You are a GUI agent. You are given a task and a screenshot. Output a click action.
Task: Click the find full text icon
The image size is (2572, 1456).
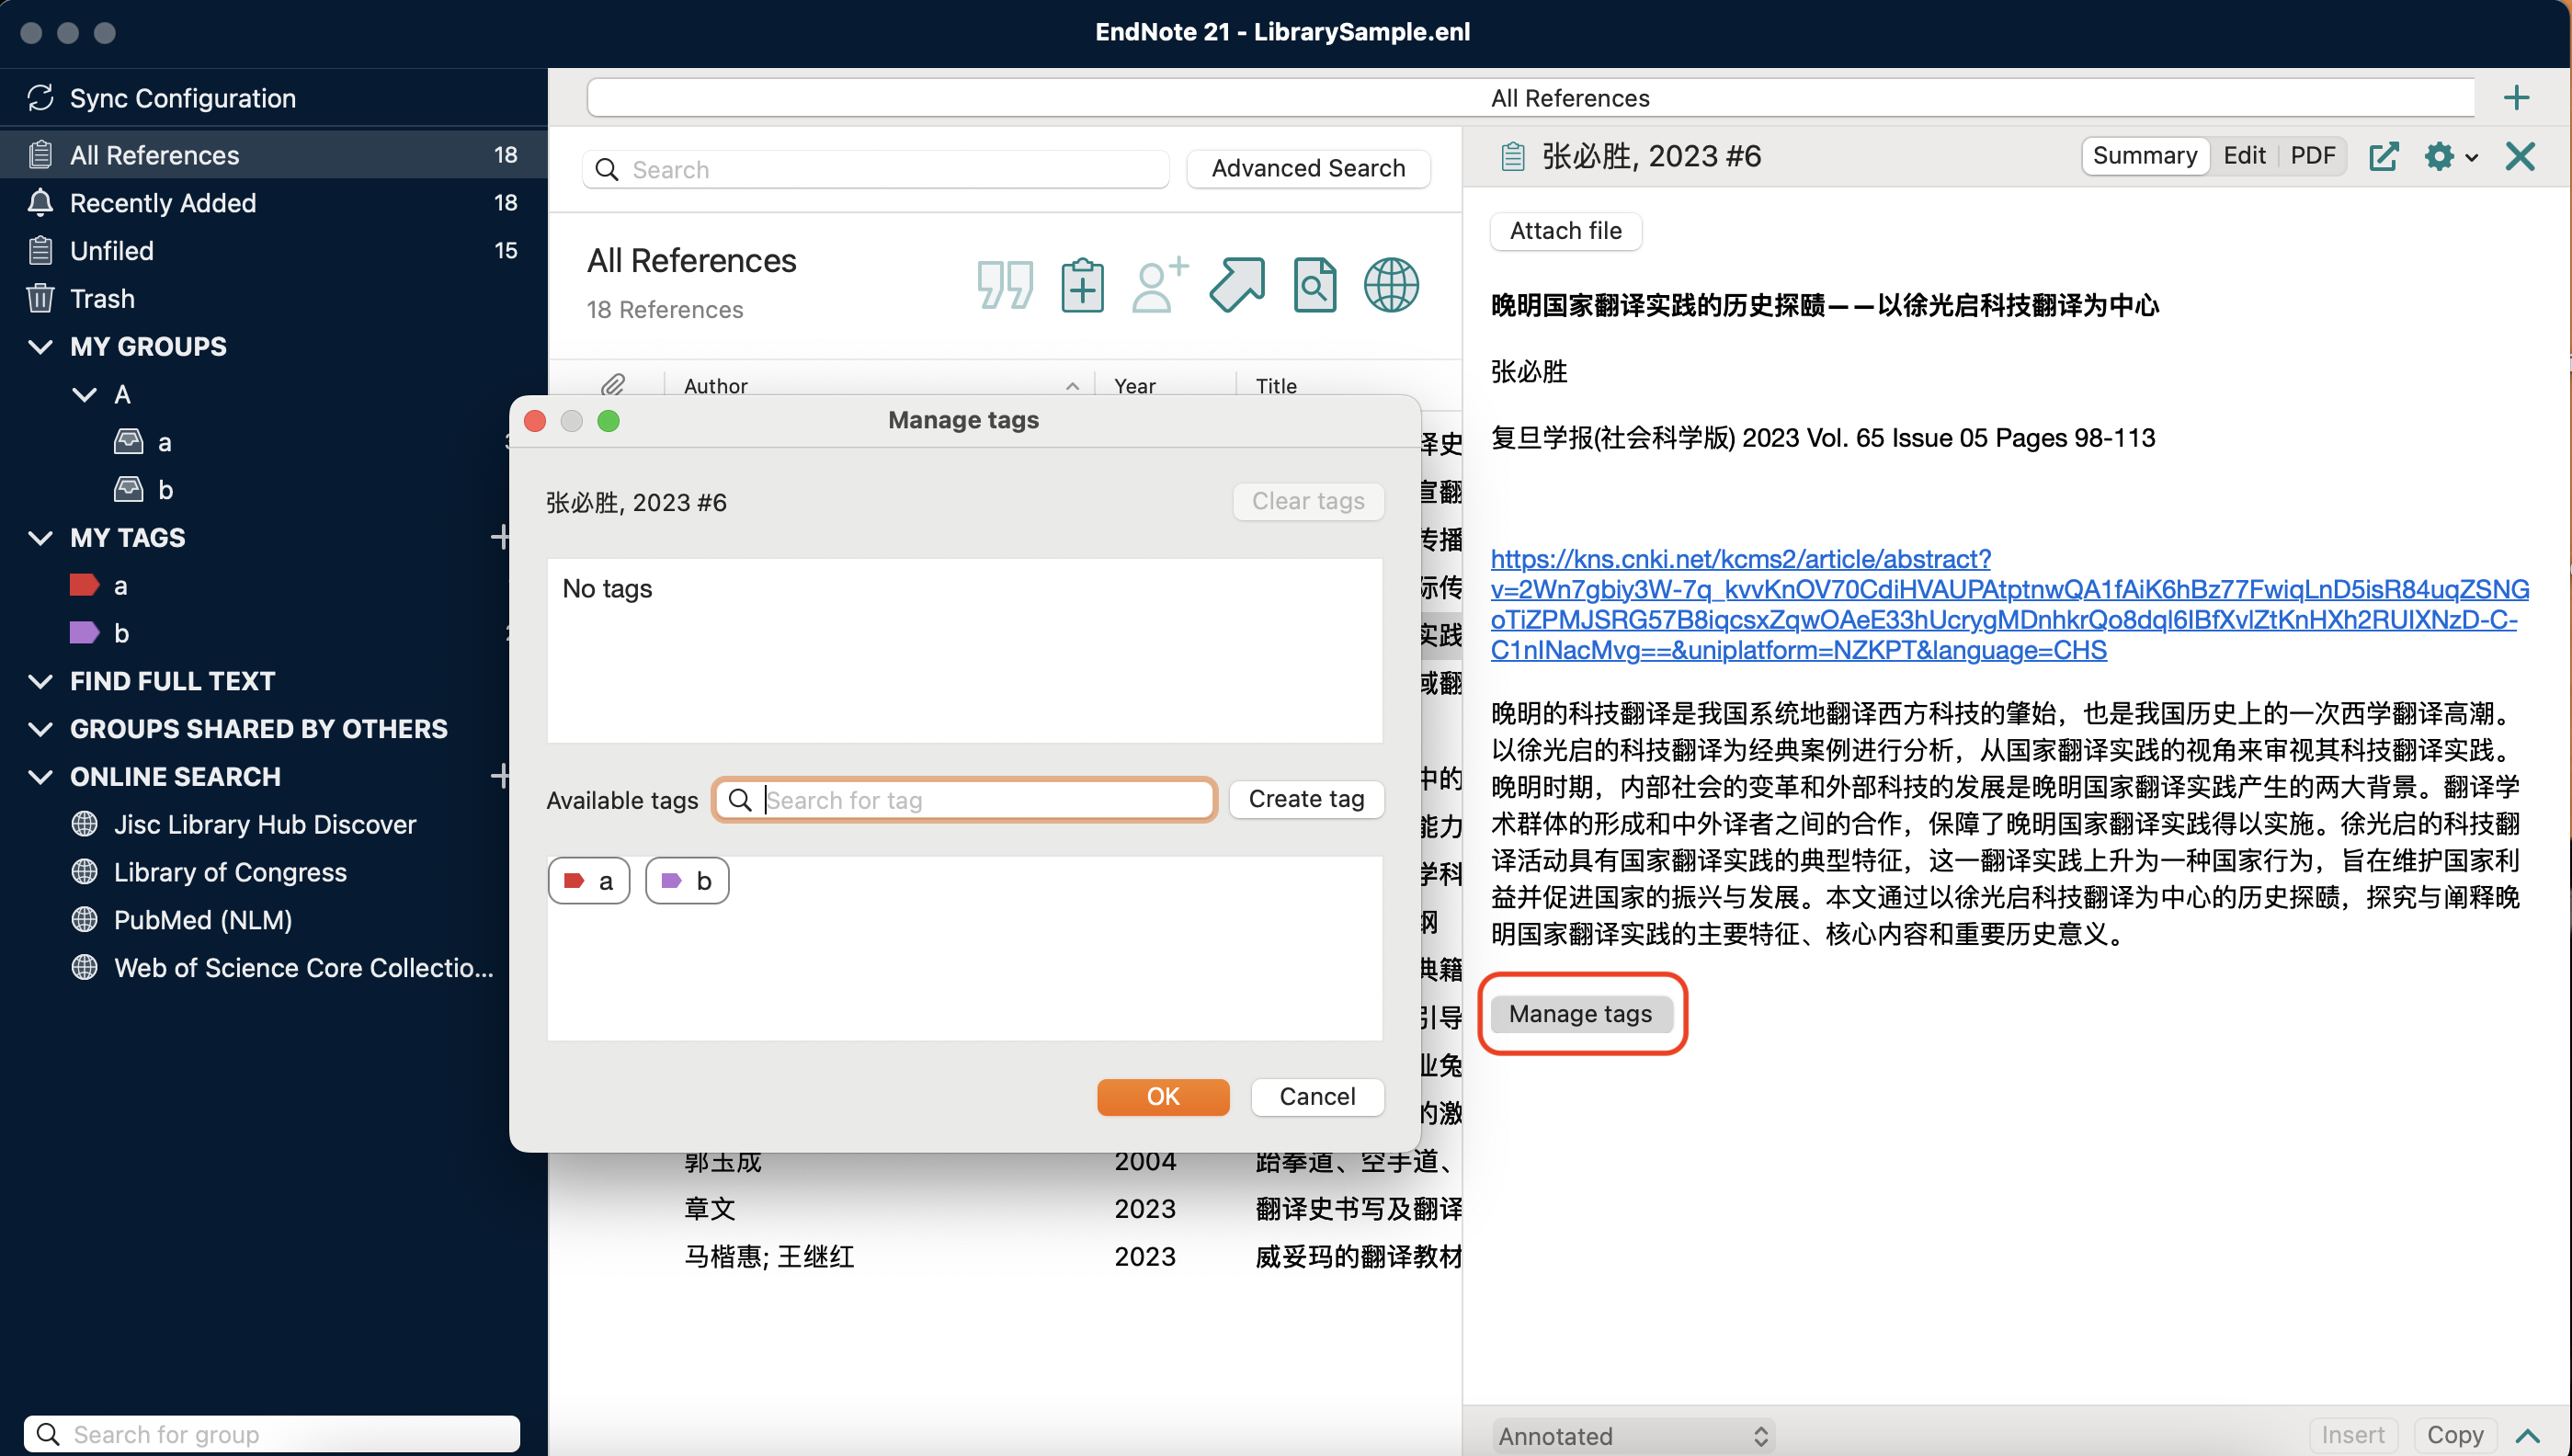[1314, 285]
